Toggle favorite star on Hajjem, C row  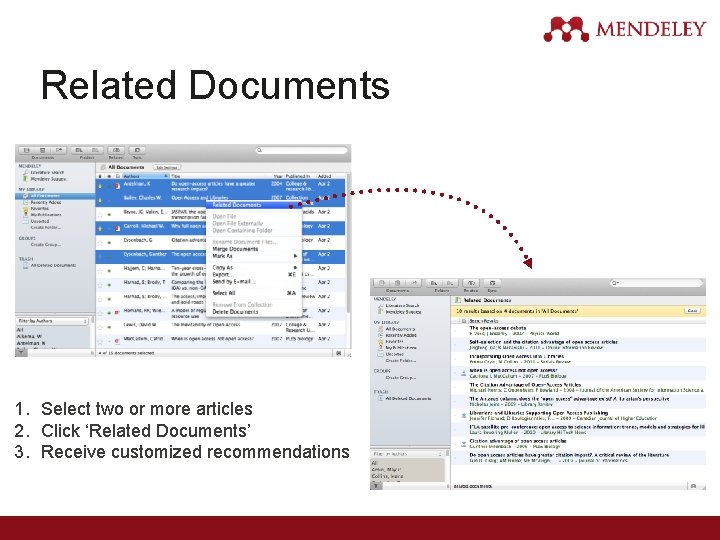(x=100, y=270)
